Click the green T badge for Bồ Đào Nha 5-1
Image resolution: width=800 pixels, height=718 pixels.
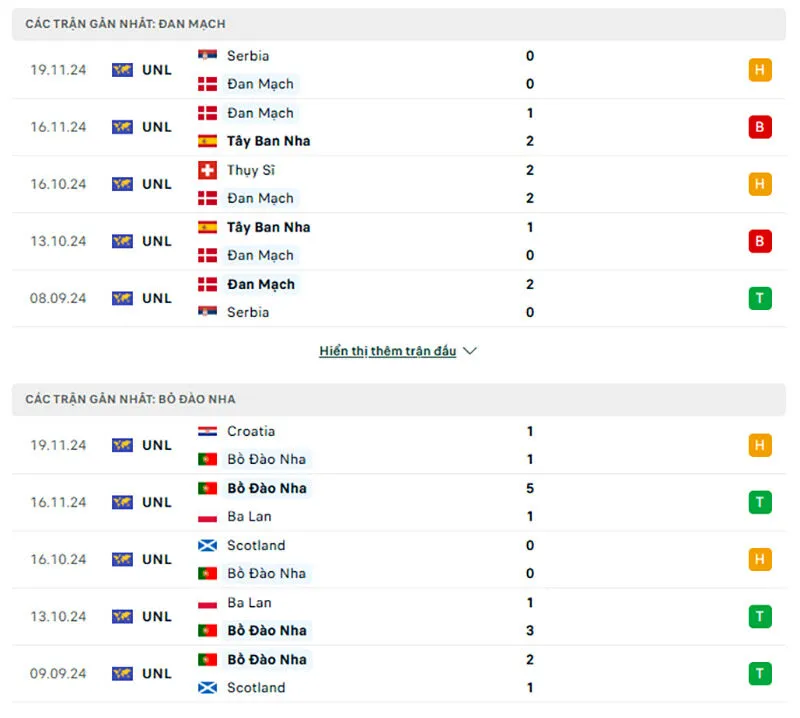pos(760,502)
